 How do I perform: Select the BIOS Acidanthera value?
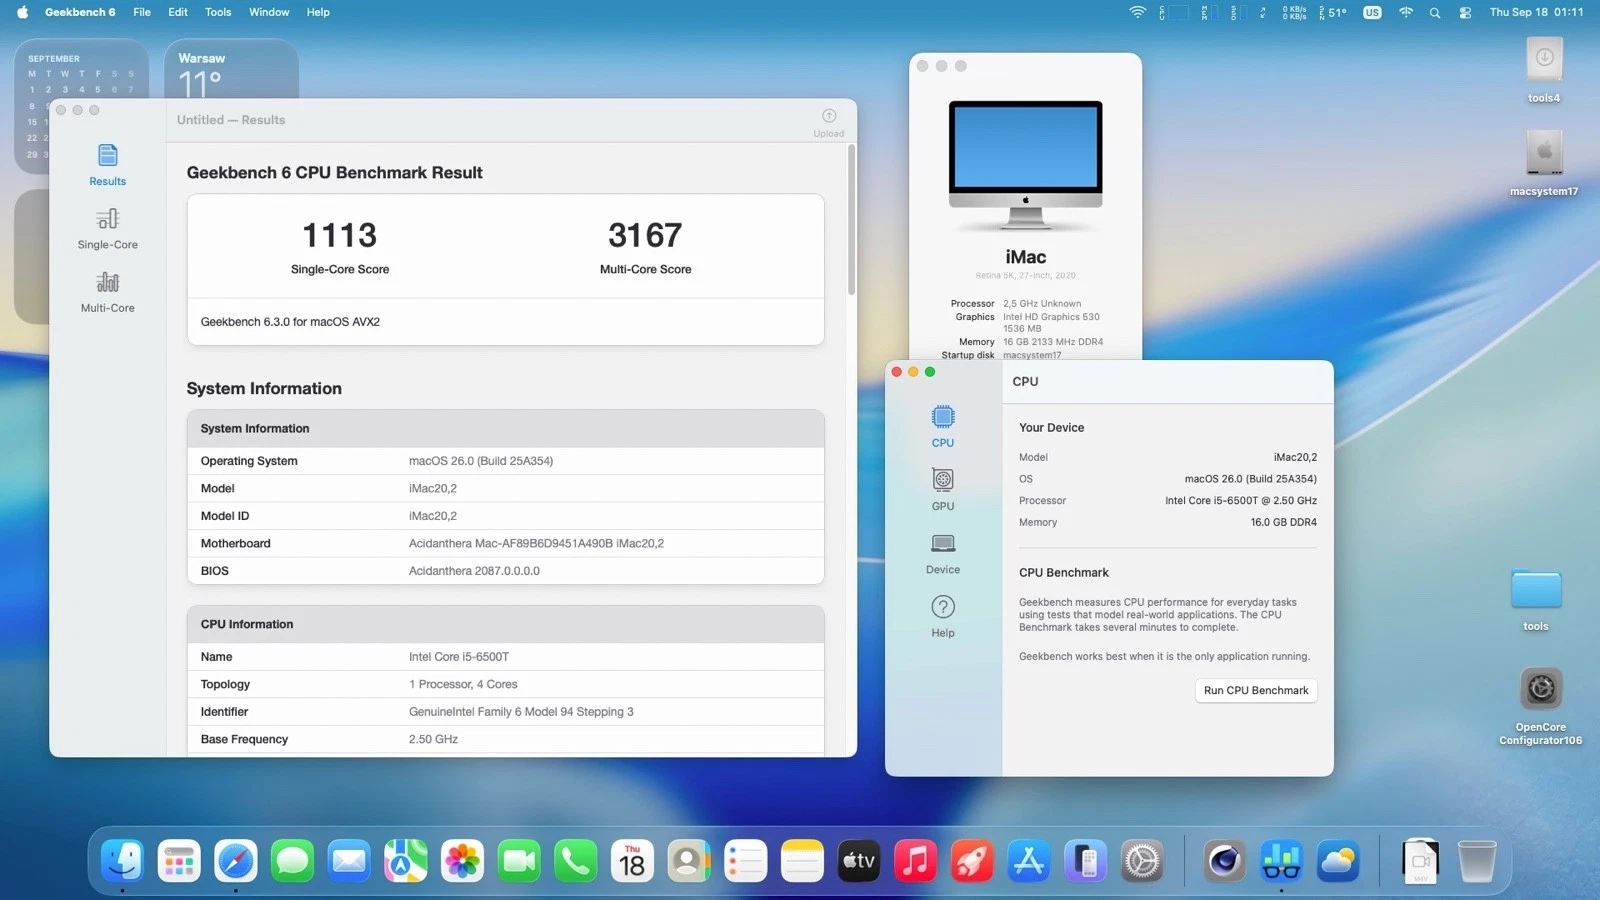pyautogui.click(x=474, y=571)
